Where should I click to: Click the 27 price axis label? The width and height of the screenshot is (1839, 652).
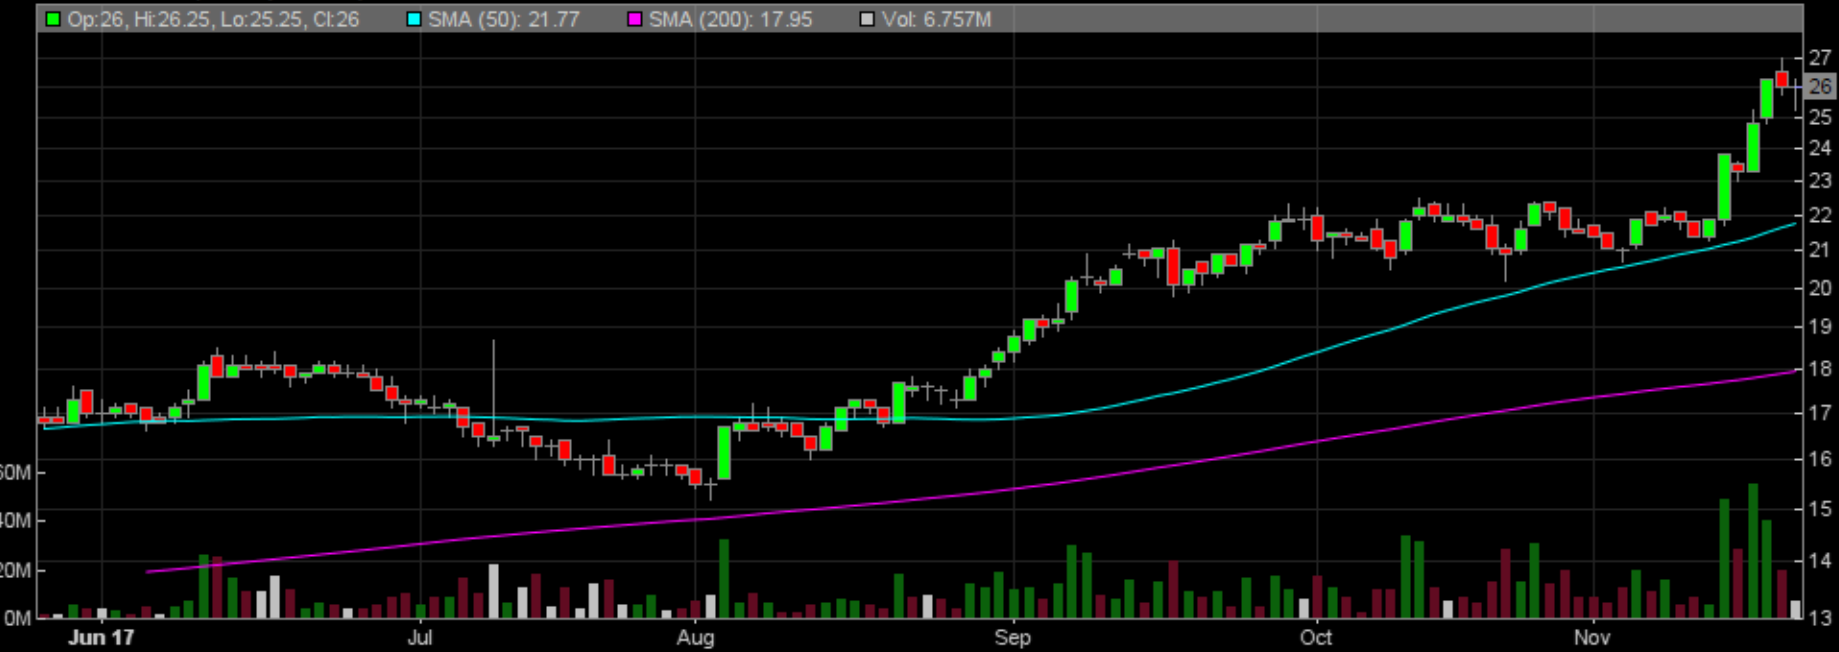click(x=1820, y=58)
